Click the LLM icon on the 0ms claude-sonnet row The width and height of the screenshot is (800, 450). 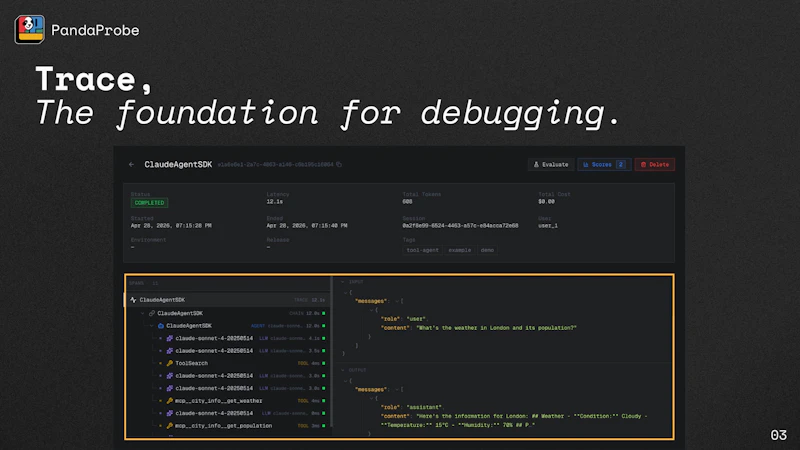pos(170,413)
